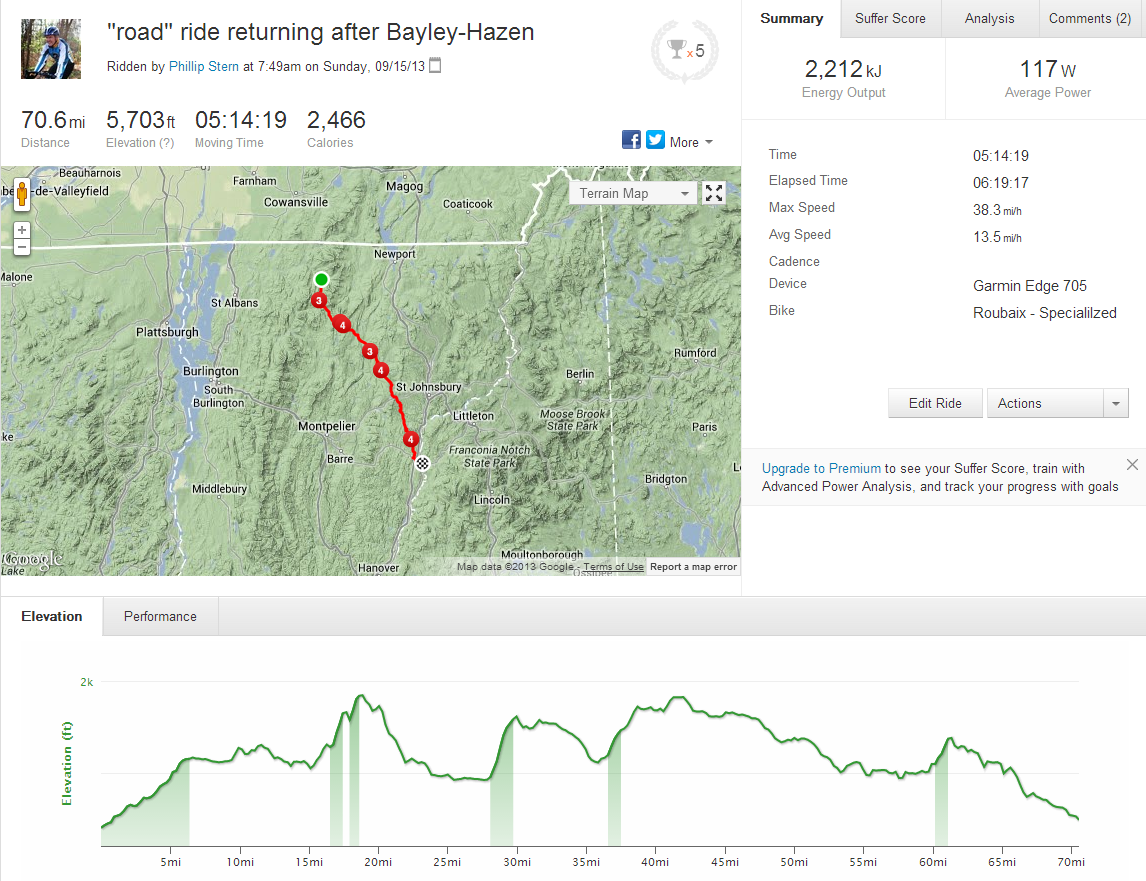Click the checkered finish flag on the map
Image resolution: width=1146 pixels, height=881 pixels.
point(422,463)
